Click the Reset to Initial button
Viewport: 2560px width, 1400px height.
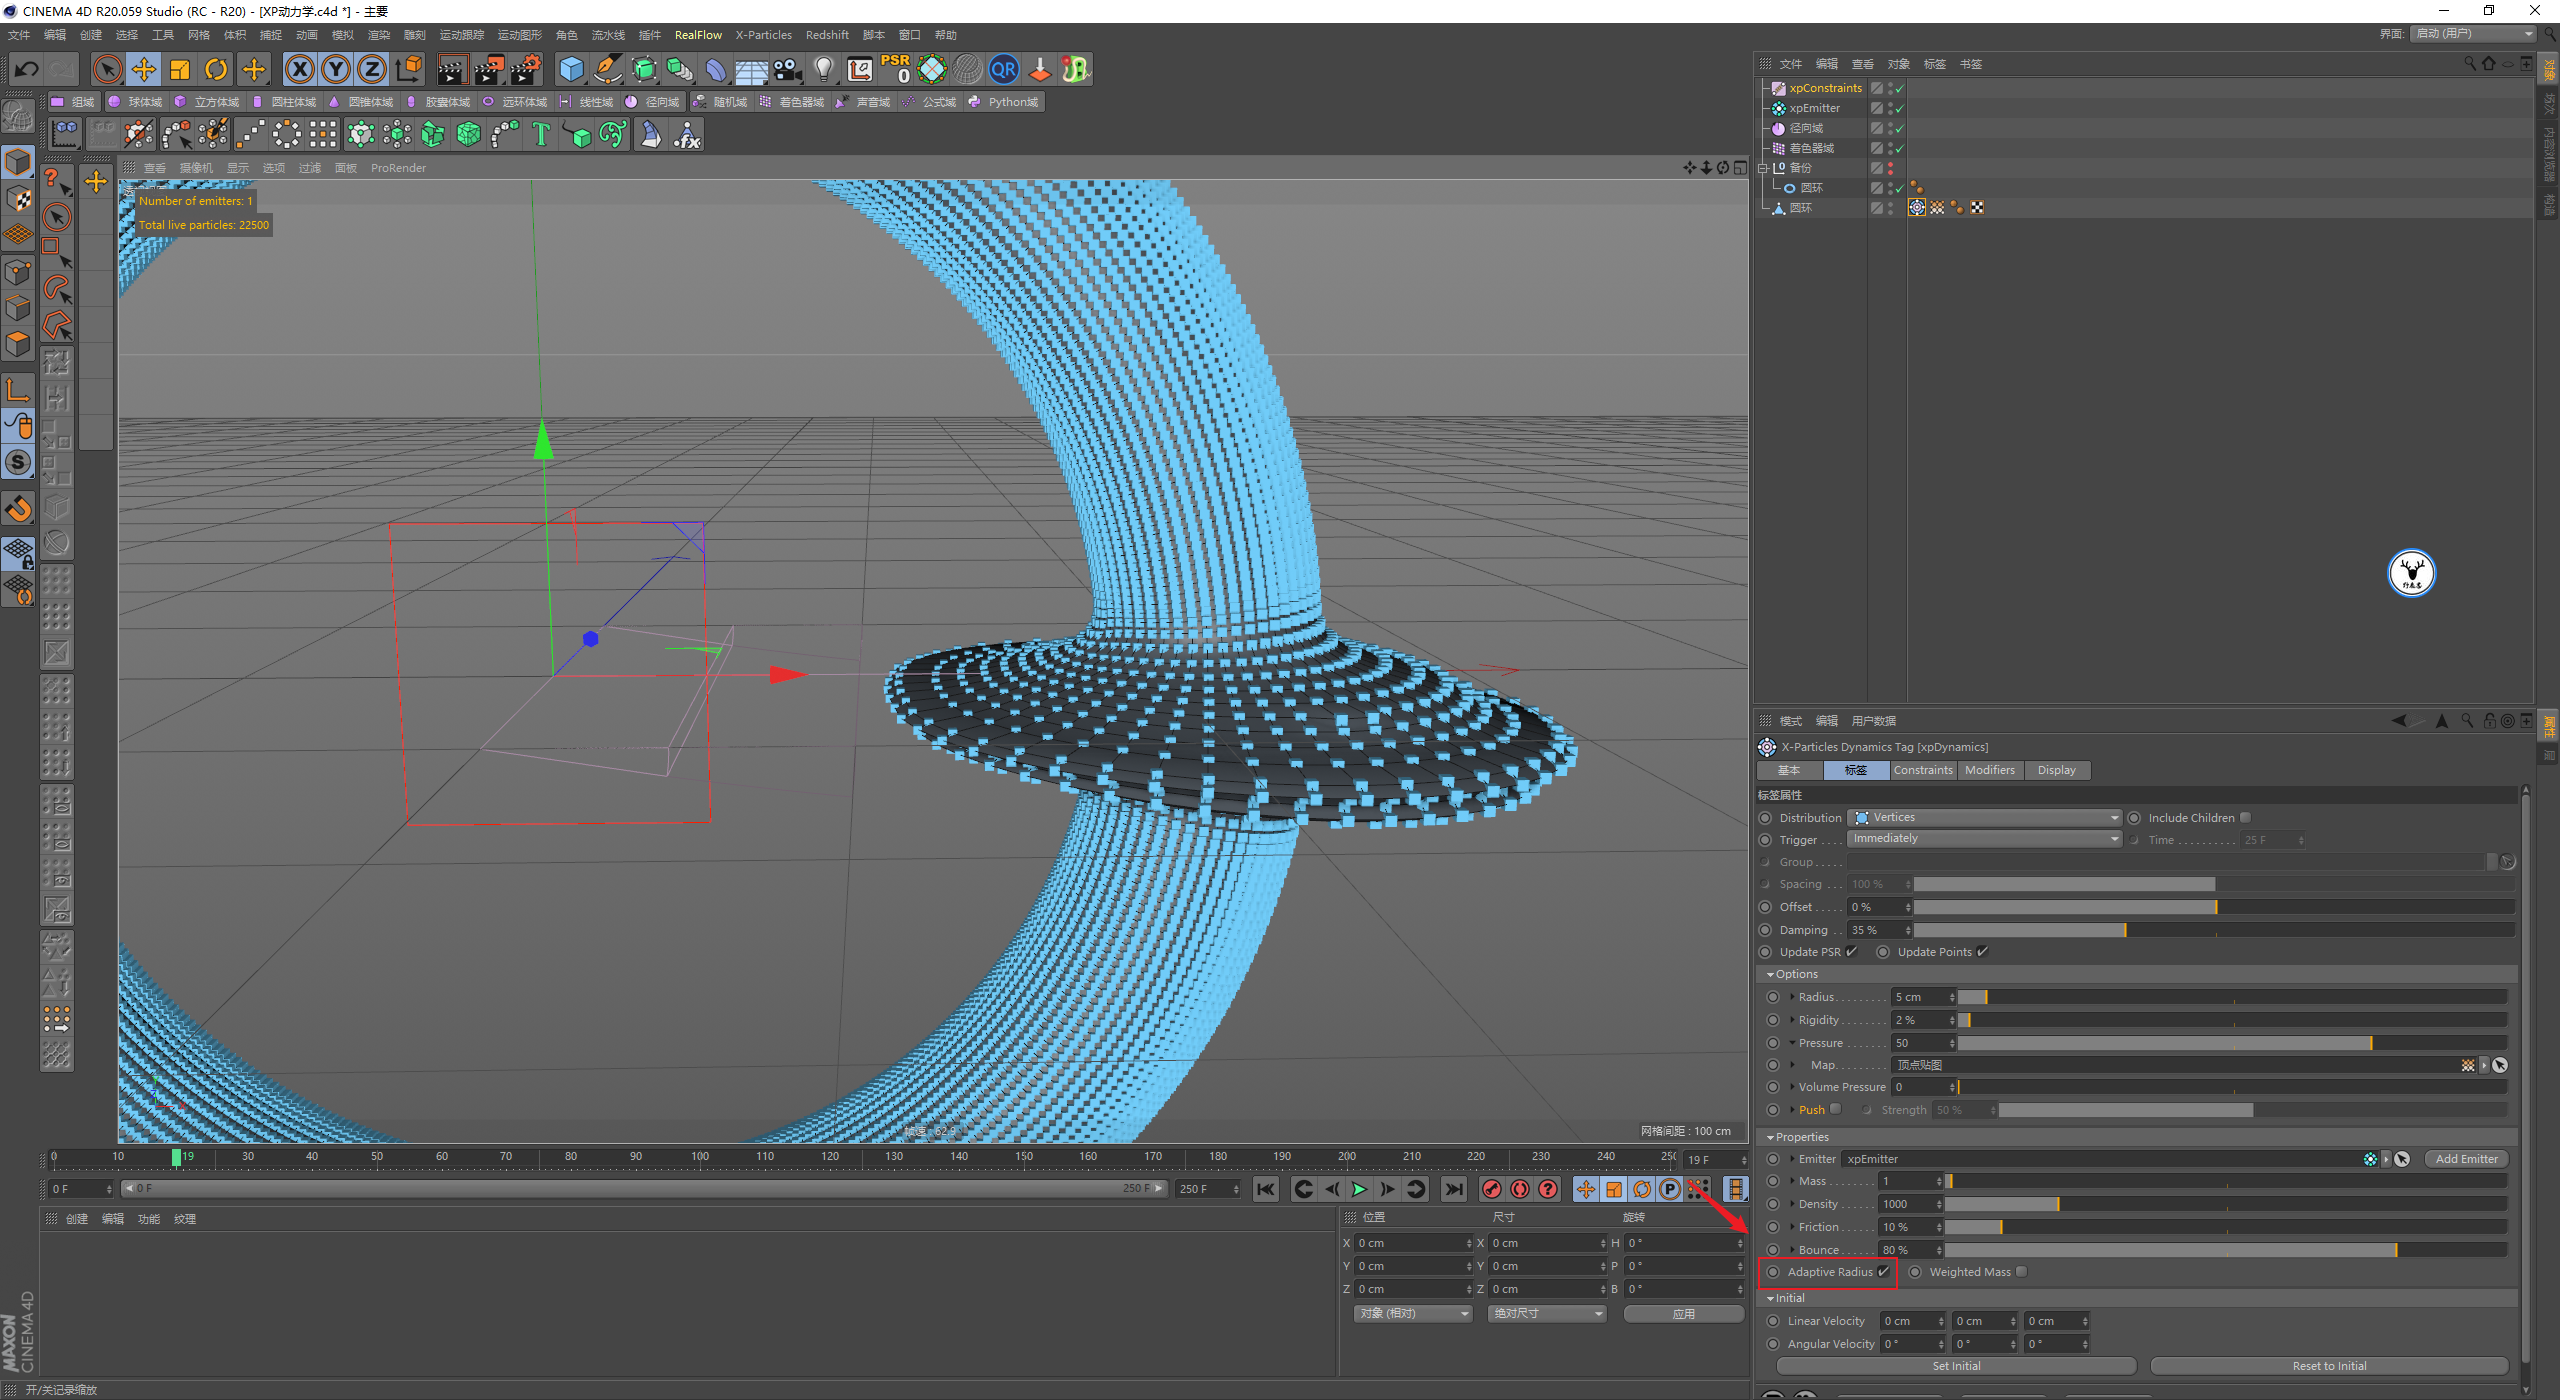point(2328,1366)
